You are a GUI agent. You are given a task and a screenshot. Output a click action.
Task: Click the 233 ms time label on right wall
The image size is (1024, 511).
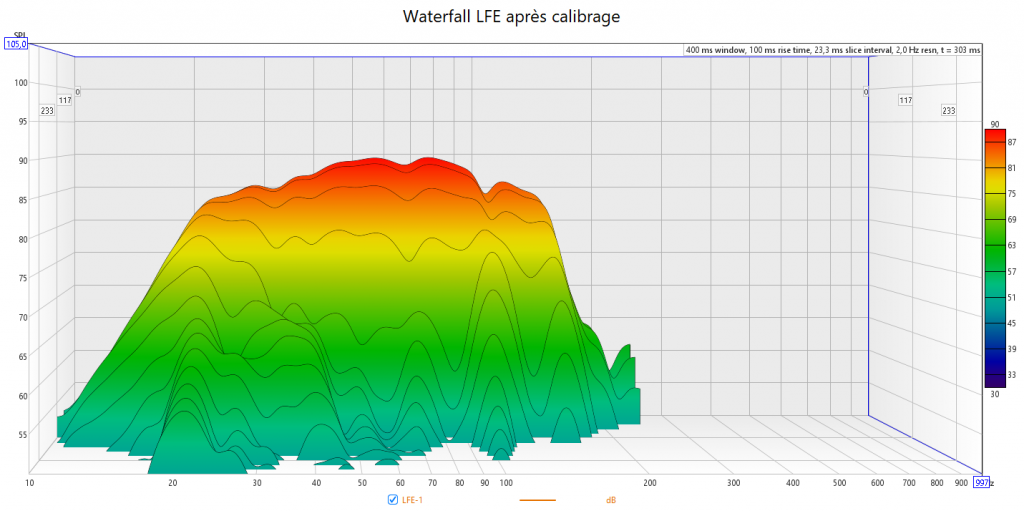click(948, 111)
